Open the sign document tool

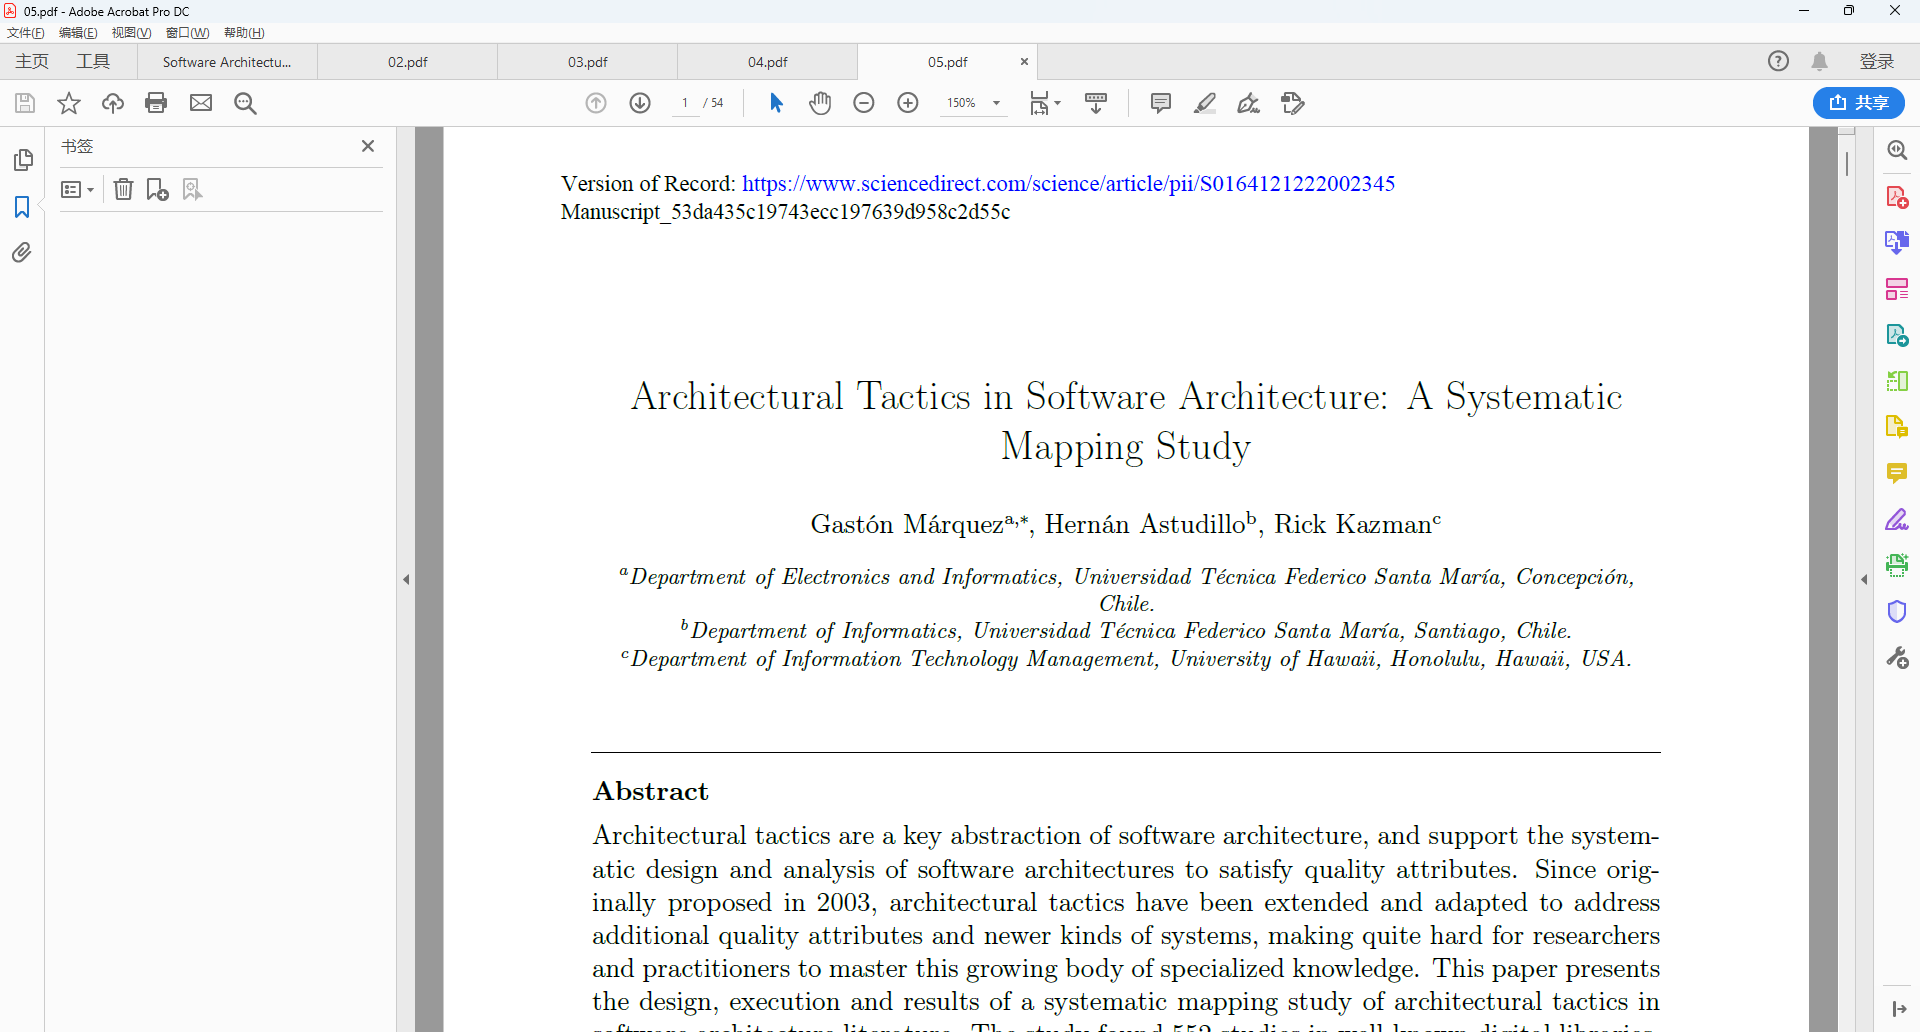click(x=1249, y=103)
